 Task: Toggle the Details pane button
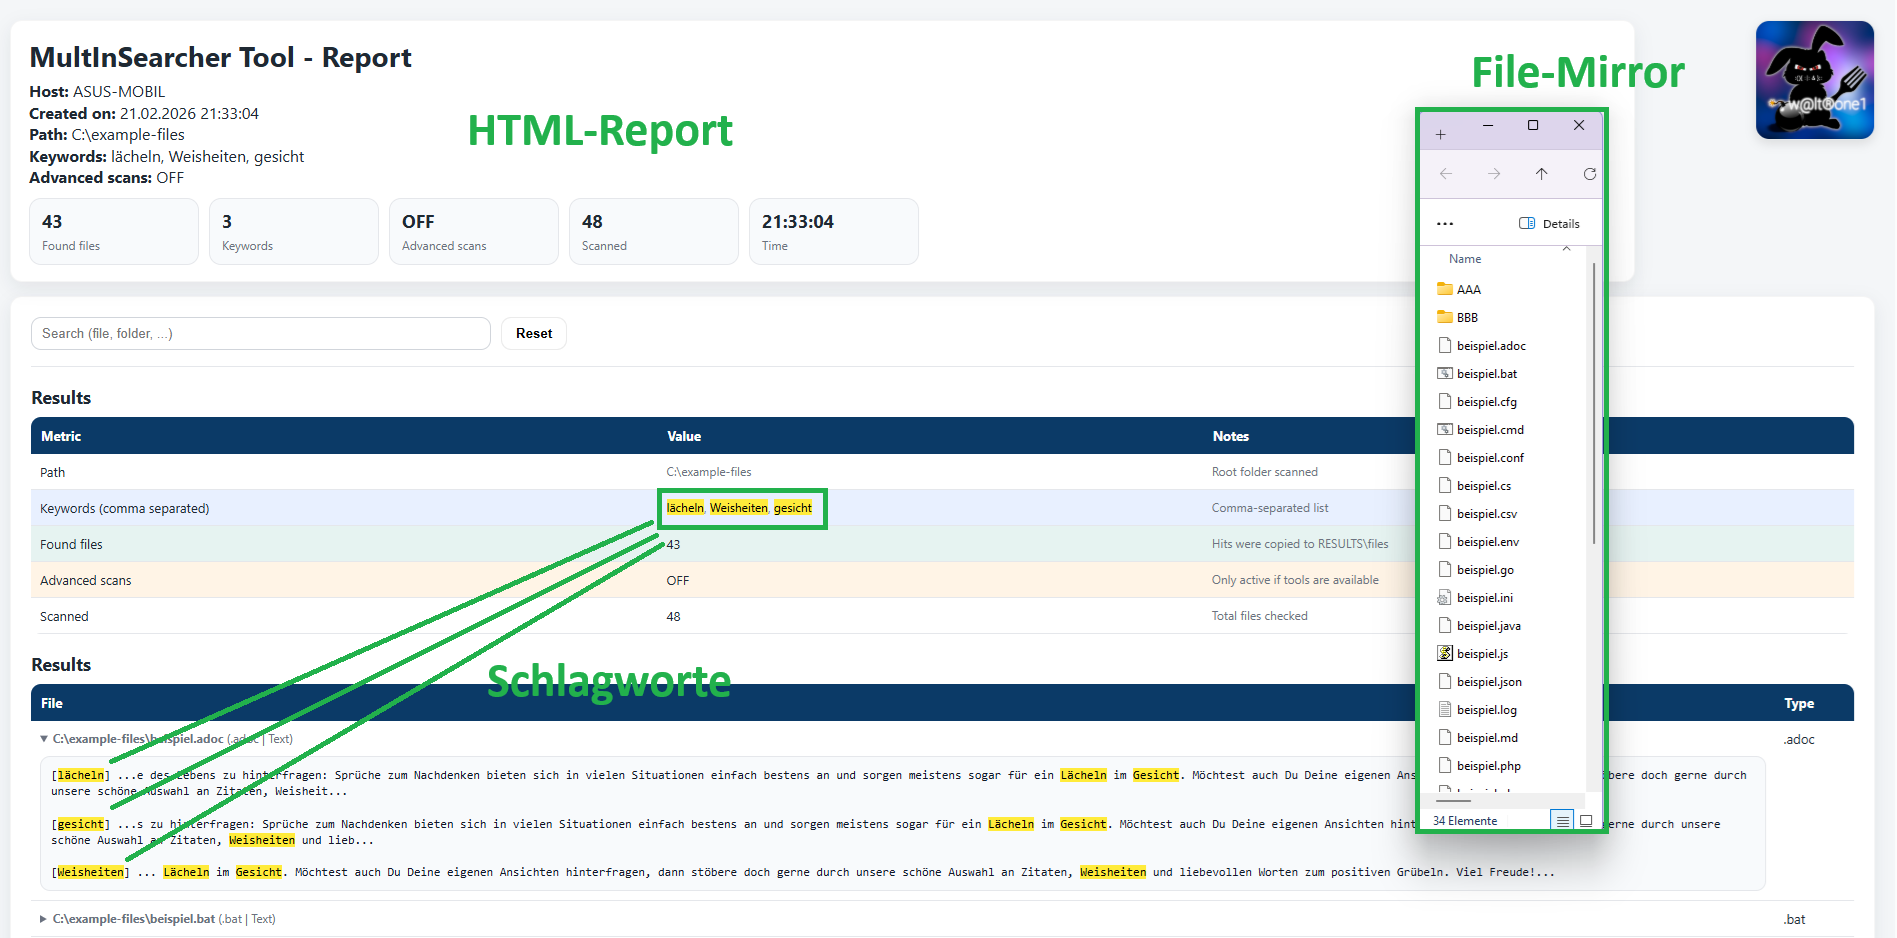click(x=1549, y=224)
